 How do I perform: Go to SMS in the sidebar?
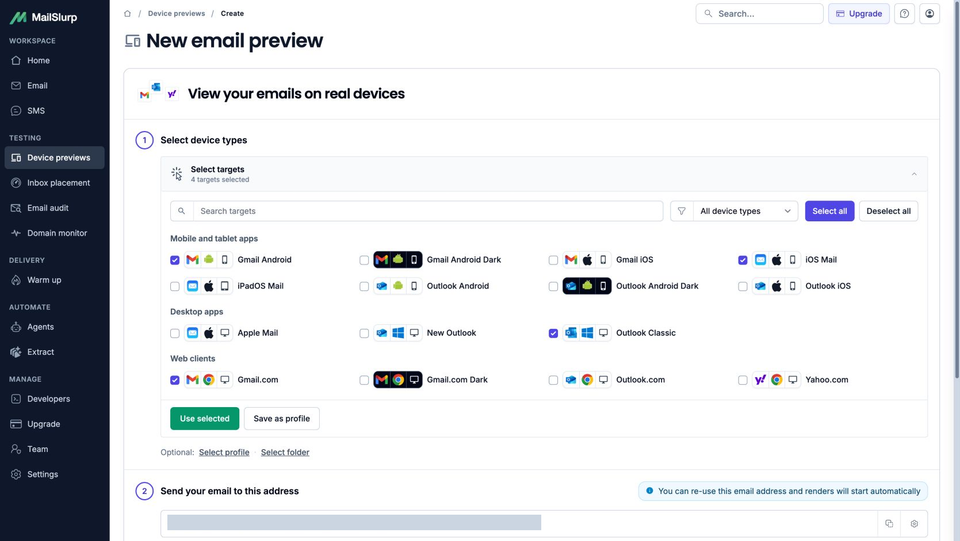[54, 111]
